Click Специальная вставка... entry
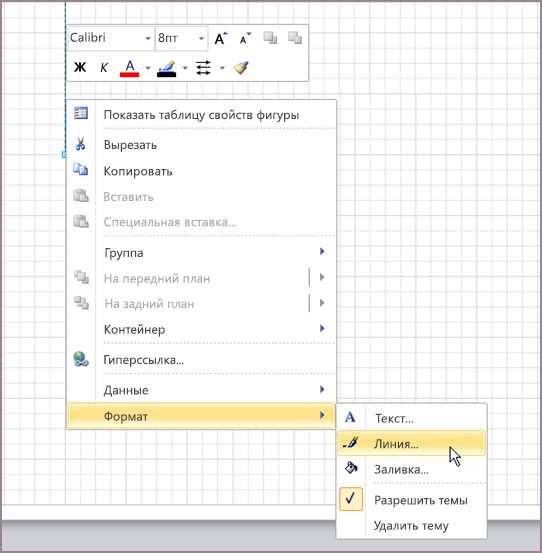Viewport: 542px width, 553px height. (170, 222)
